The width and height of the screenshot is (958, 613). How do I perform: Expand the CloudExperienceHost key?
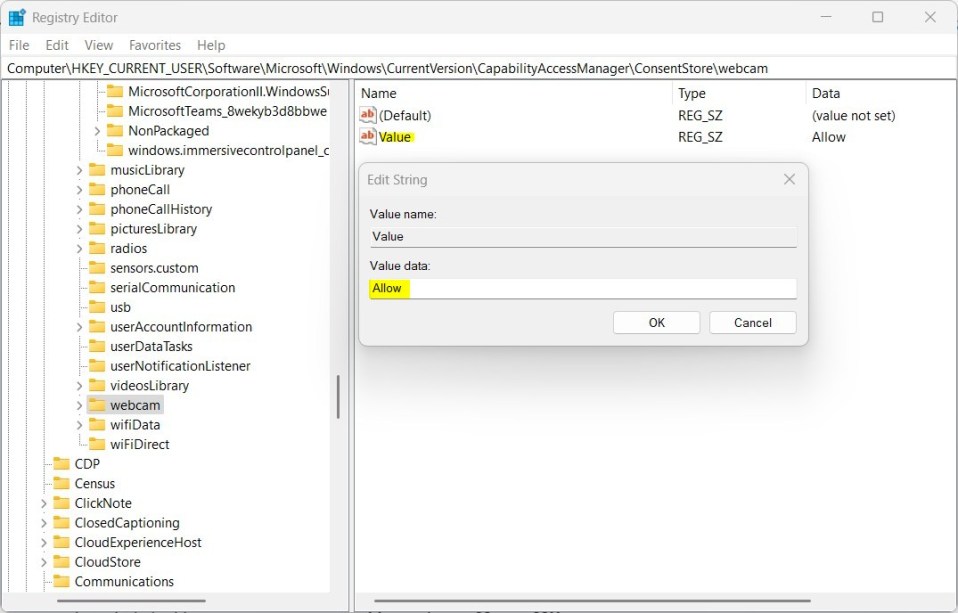click(x=43, y=543)
